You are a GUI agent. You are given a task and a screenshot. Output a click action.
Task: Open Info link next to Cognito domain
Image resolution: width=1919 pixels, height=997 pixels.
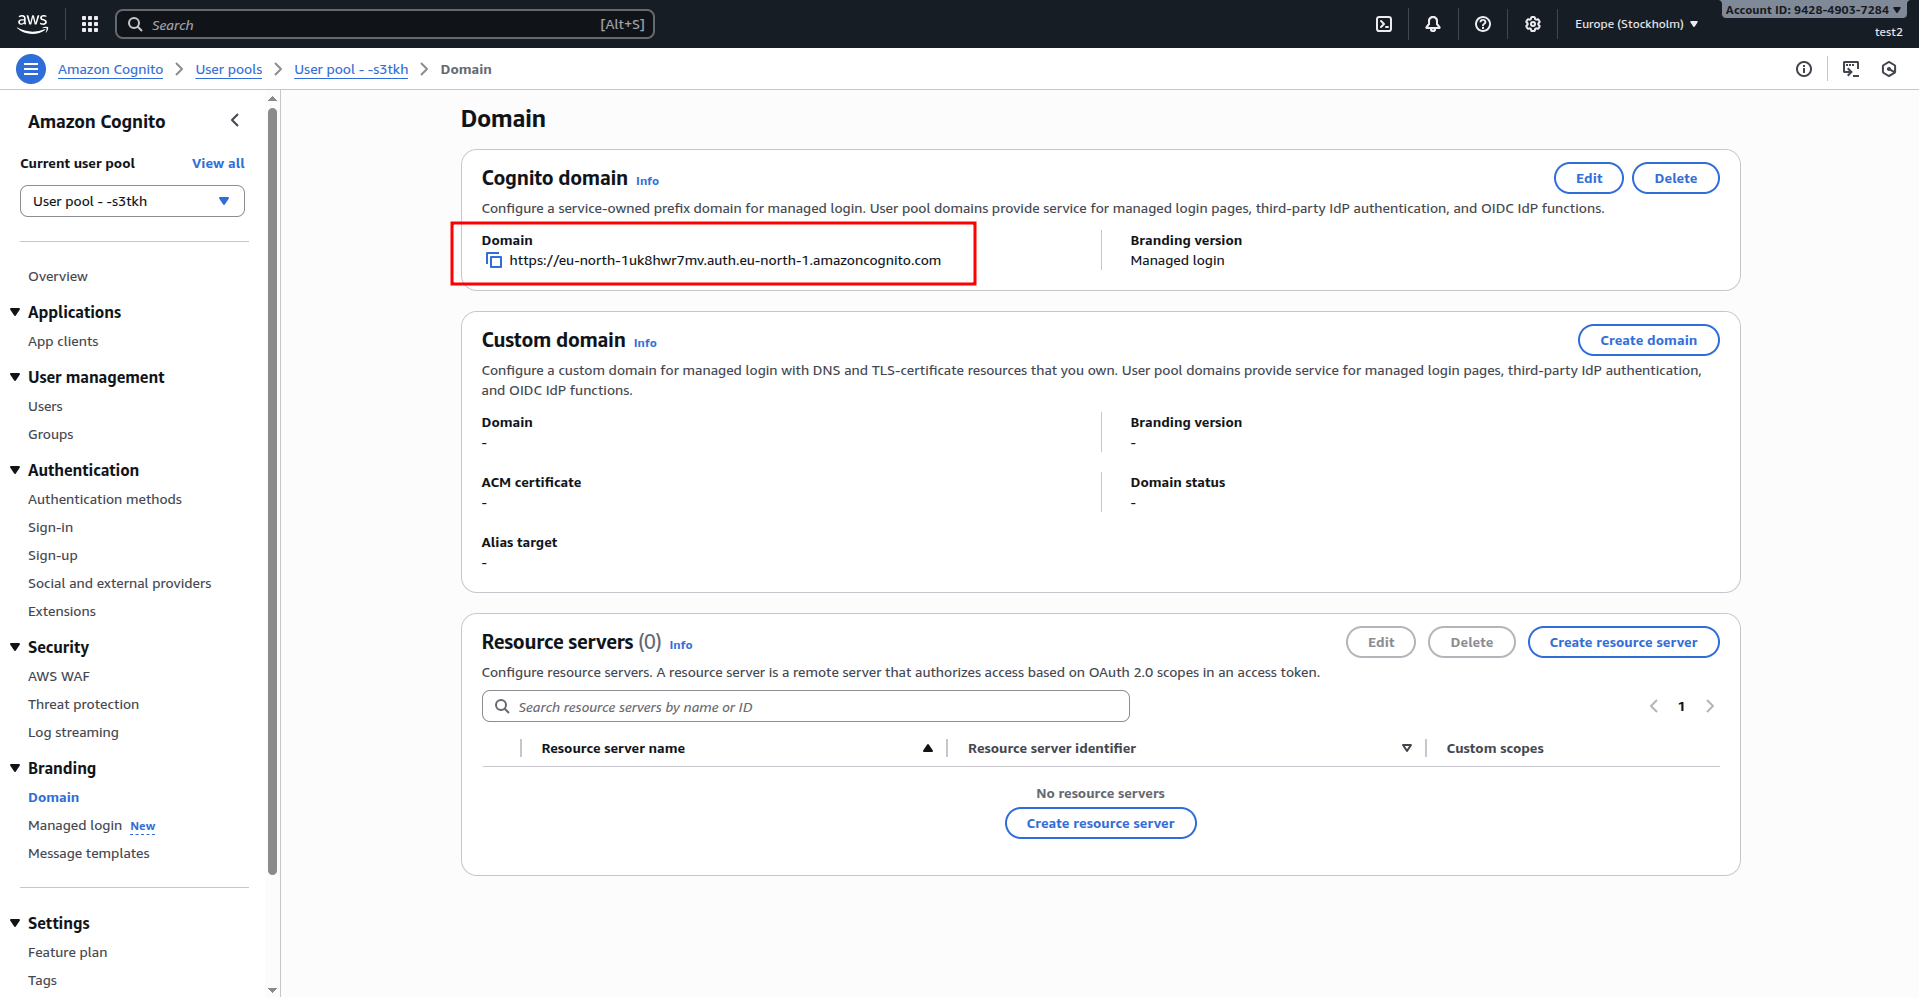click(x=648, y=181)
